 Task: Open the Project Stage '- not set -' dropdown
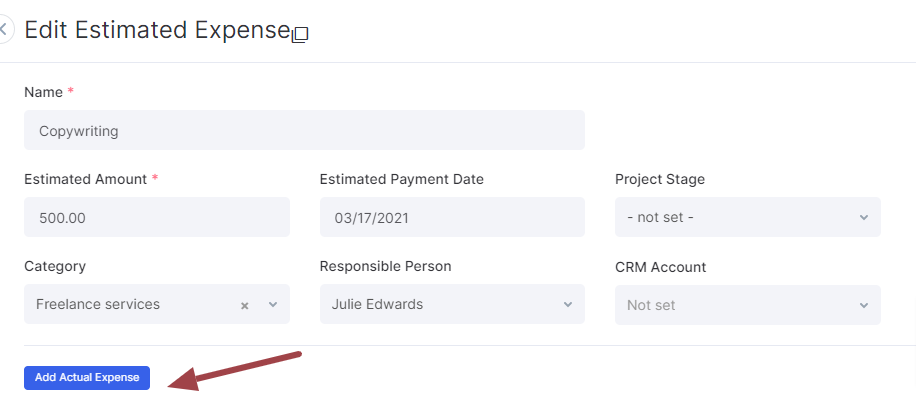748,217
